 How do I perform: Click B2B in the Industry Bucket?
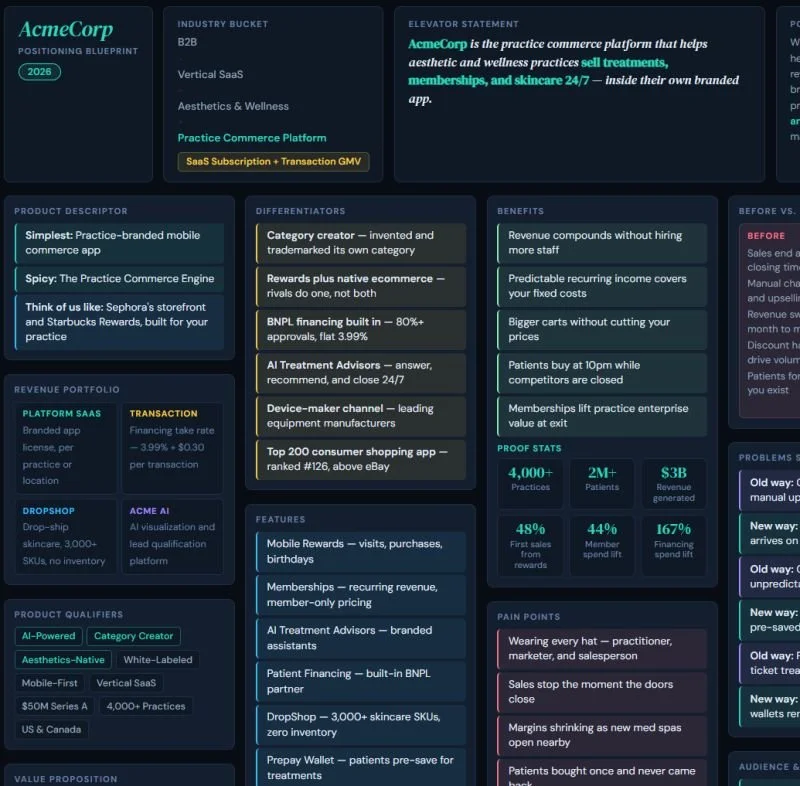(187, 42)
